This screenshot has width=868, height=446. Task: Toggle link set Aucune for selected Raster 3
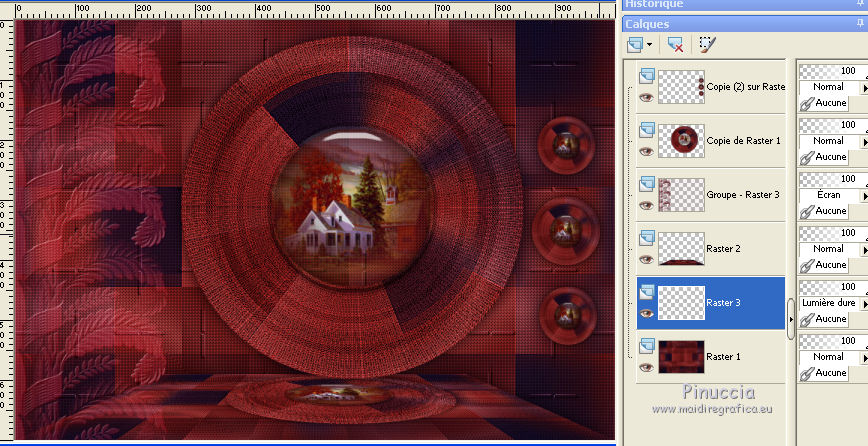click(824, 319)
